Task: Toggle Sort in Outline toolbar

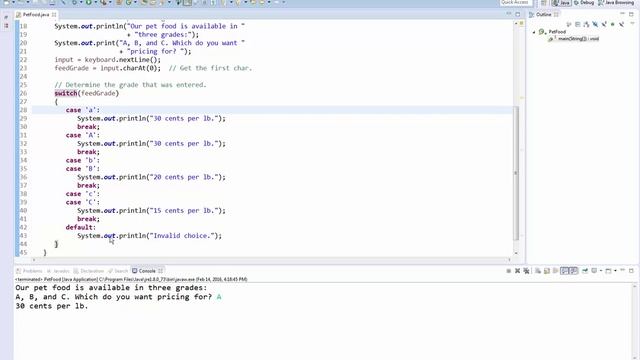Action: point(586,24)
